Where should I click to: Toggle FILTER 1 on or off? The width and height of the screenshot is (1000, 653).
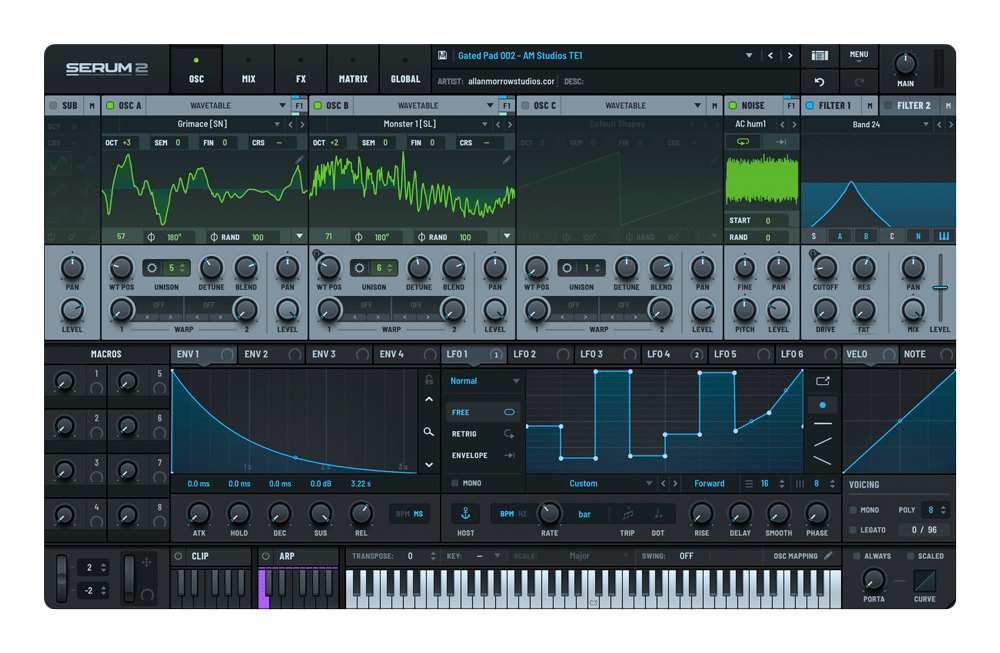click(x=809, y=106)
